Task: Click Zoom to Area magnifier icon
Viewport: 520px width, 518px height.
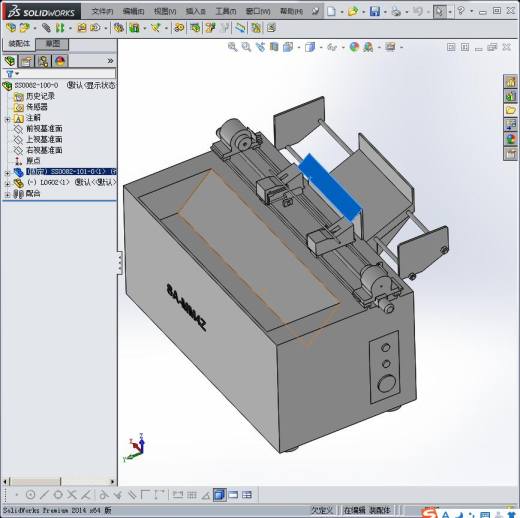Action: tap(246, 47)
